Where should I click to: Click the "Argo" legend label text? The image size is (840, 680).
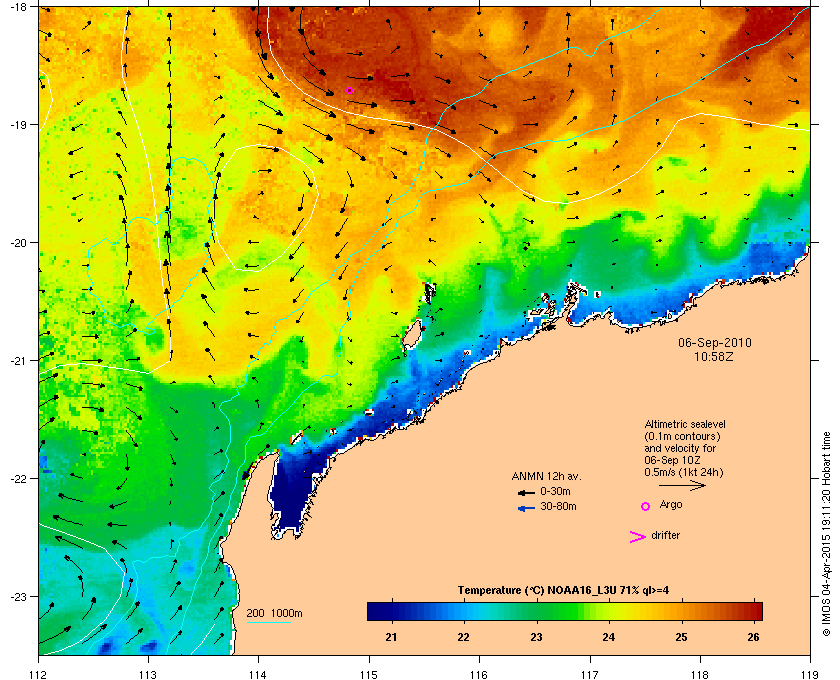click(671, 505)
